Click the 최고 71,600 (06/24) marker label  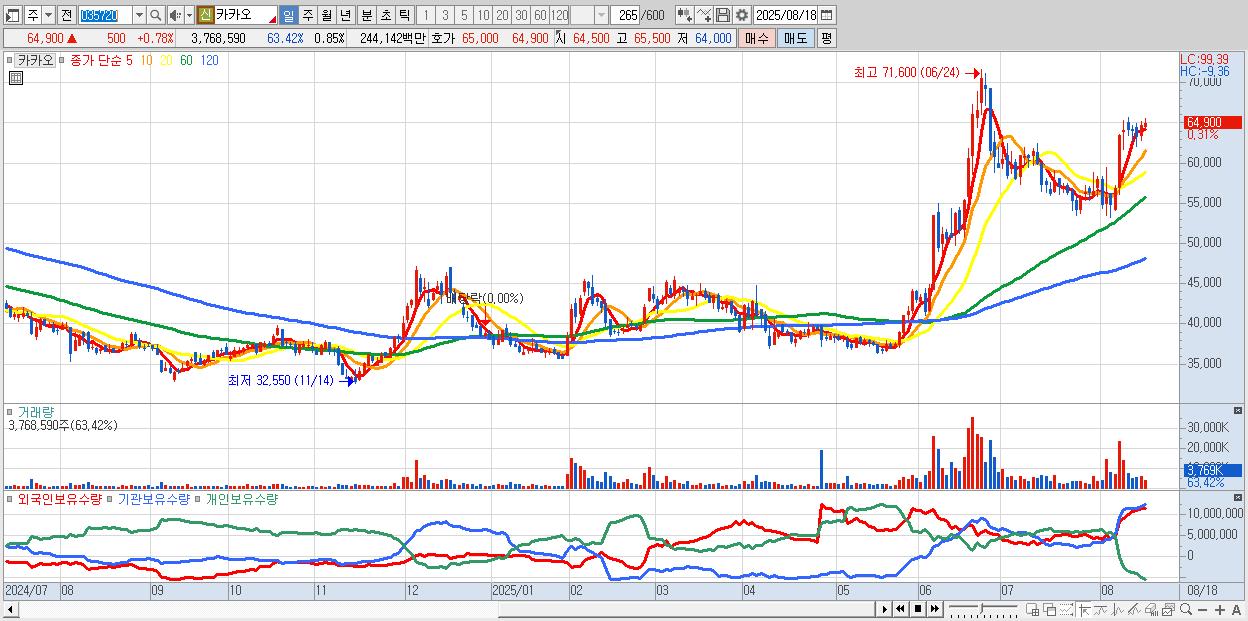[906, 72]
